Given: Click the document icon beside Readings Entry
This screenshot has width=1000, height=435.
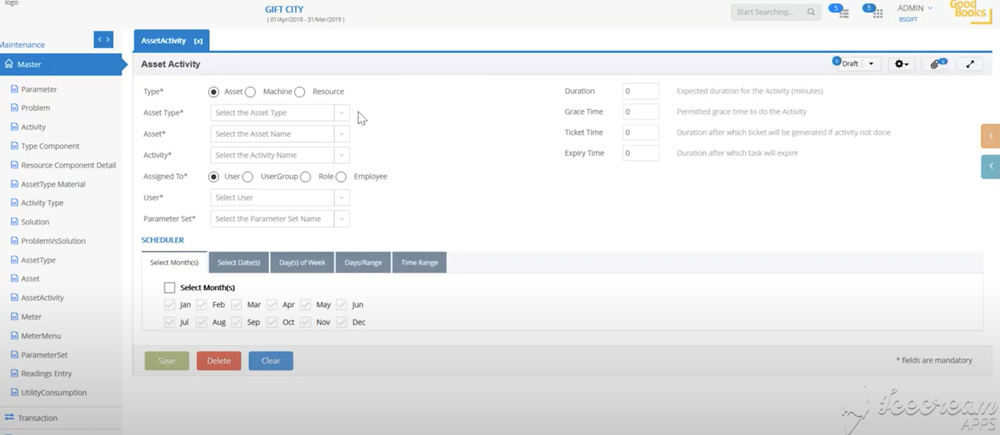Looking at the screenshot, I should click(x=15, y=373).
